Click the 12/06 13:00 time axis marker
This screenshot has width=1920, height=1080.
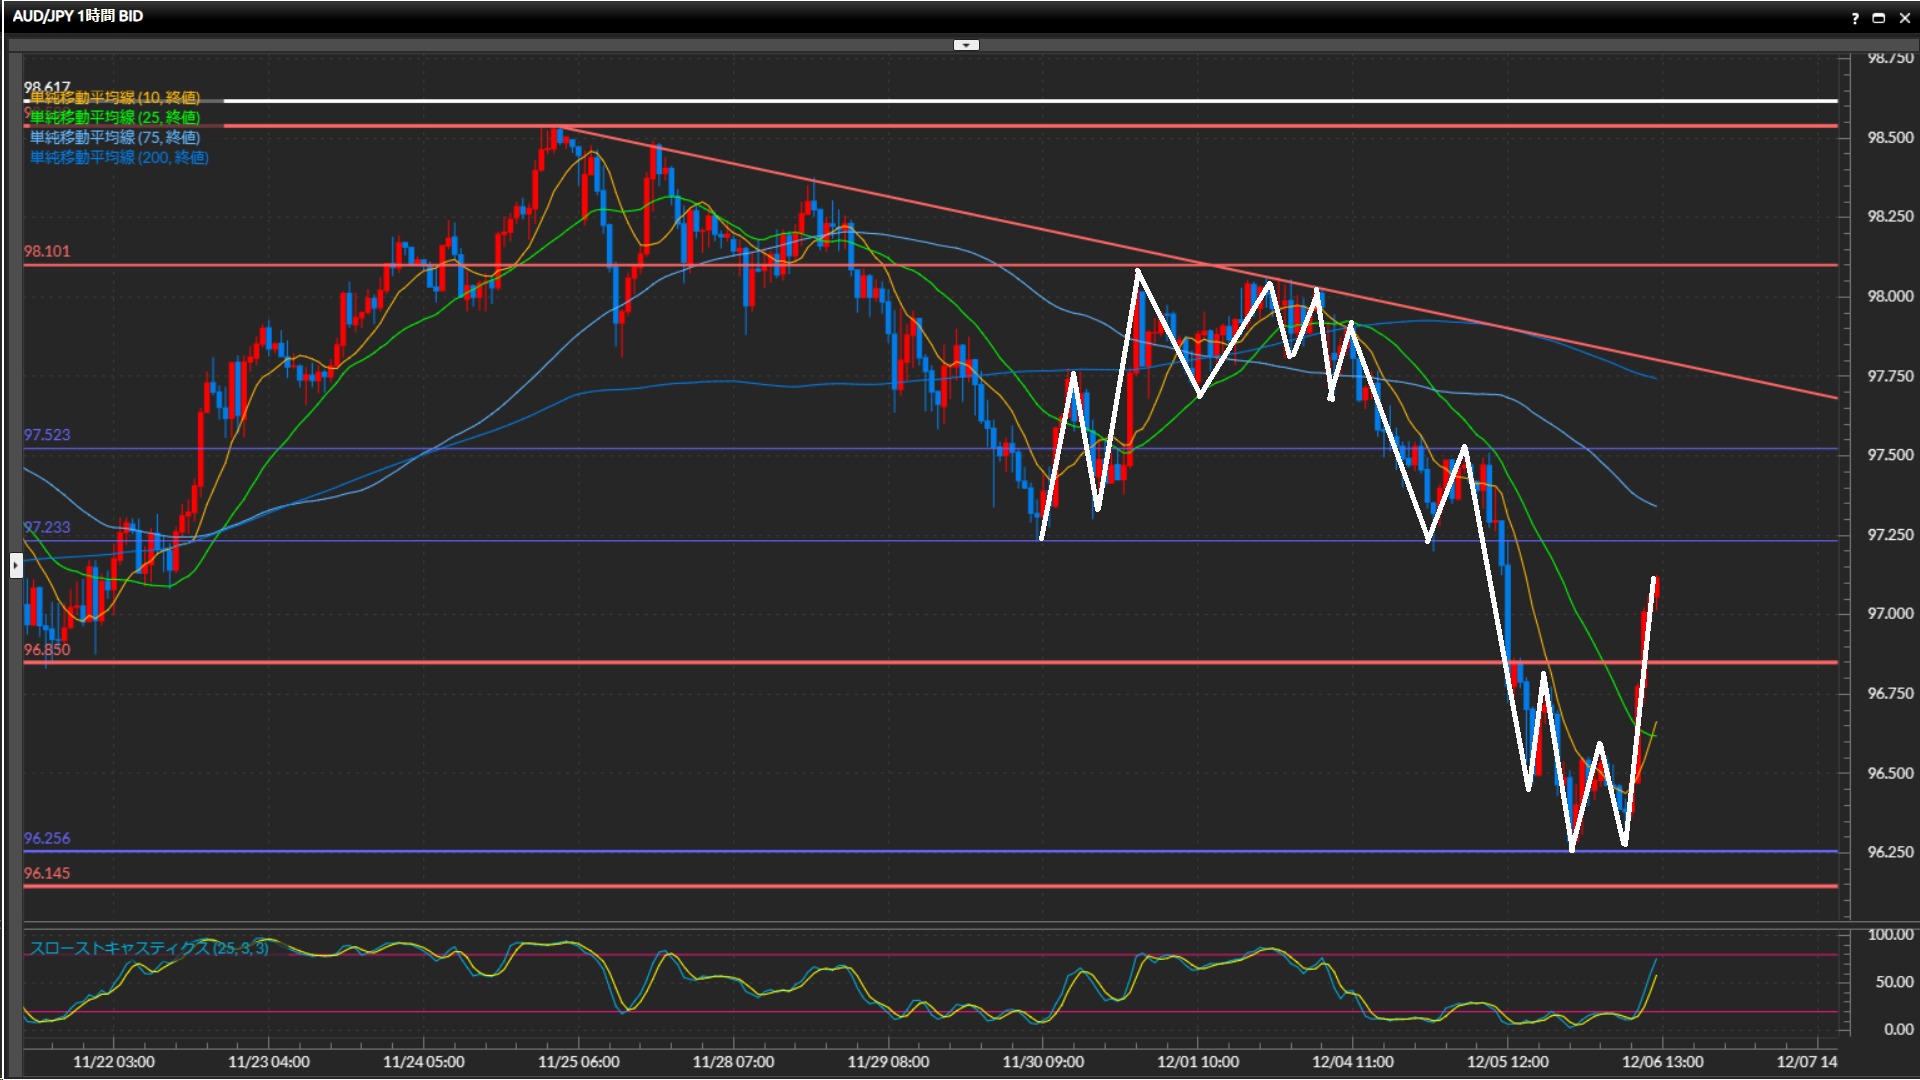[1662, 1062]
